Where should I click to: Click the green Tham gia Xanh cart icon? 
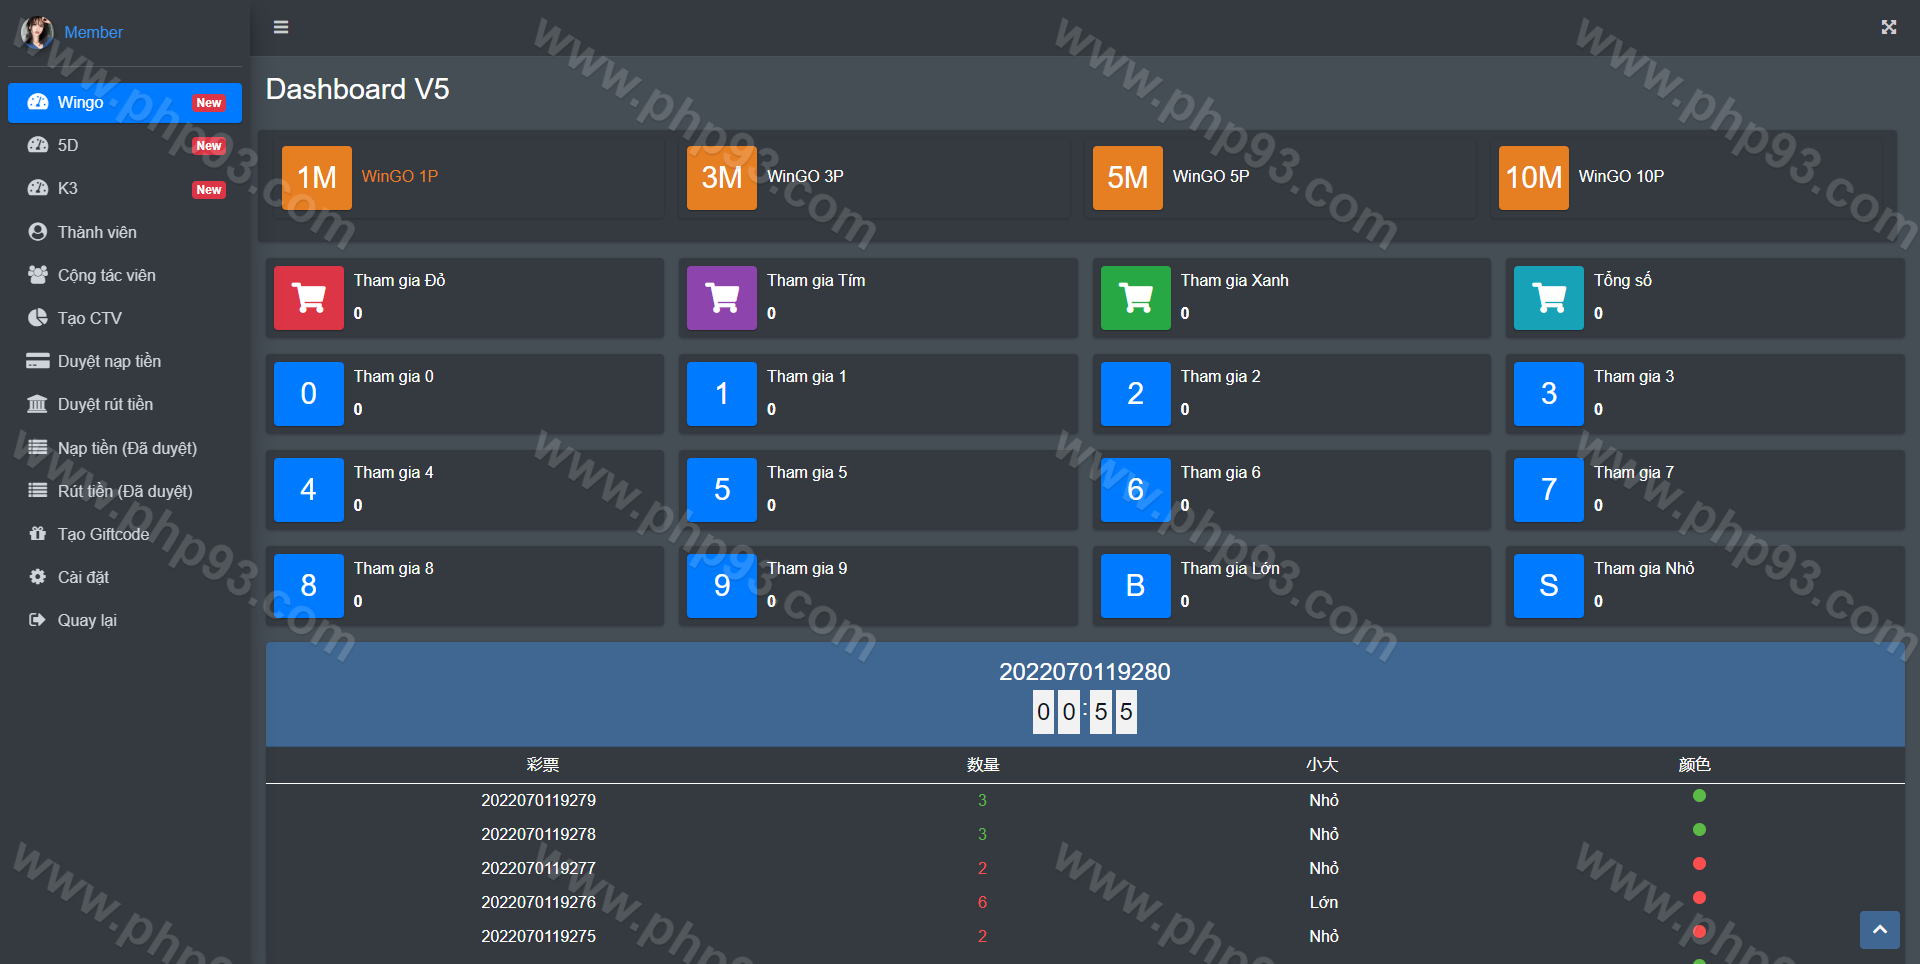[1135, 298]
